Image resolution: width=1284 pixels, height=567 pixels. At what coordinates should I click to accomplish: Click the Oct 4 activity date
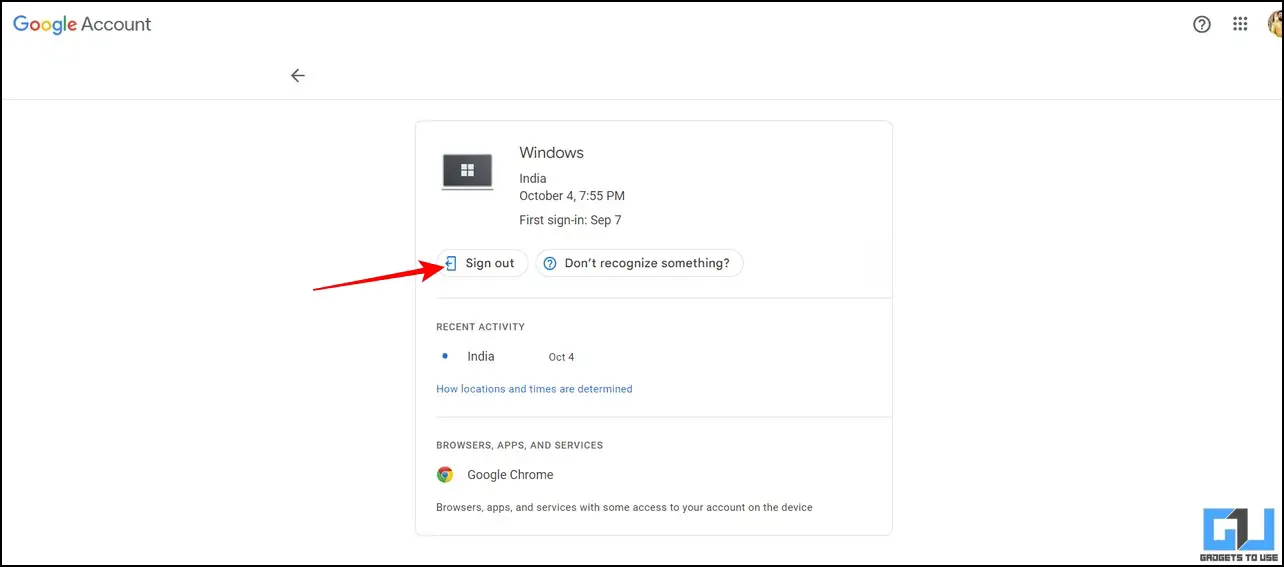pyautogui.click(x=561, y=357)
